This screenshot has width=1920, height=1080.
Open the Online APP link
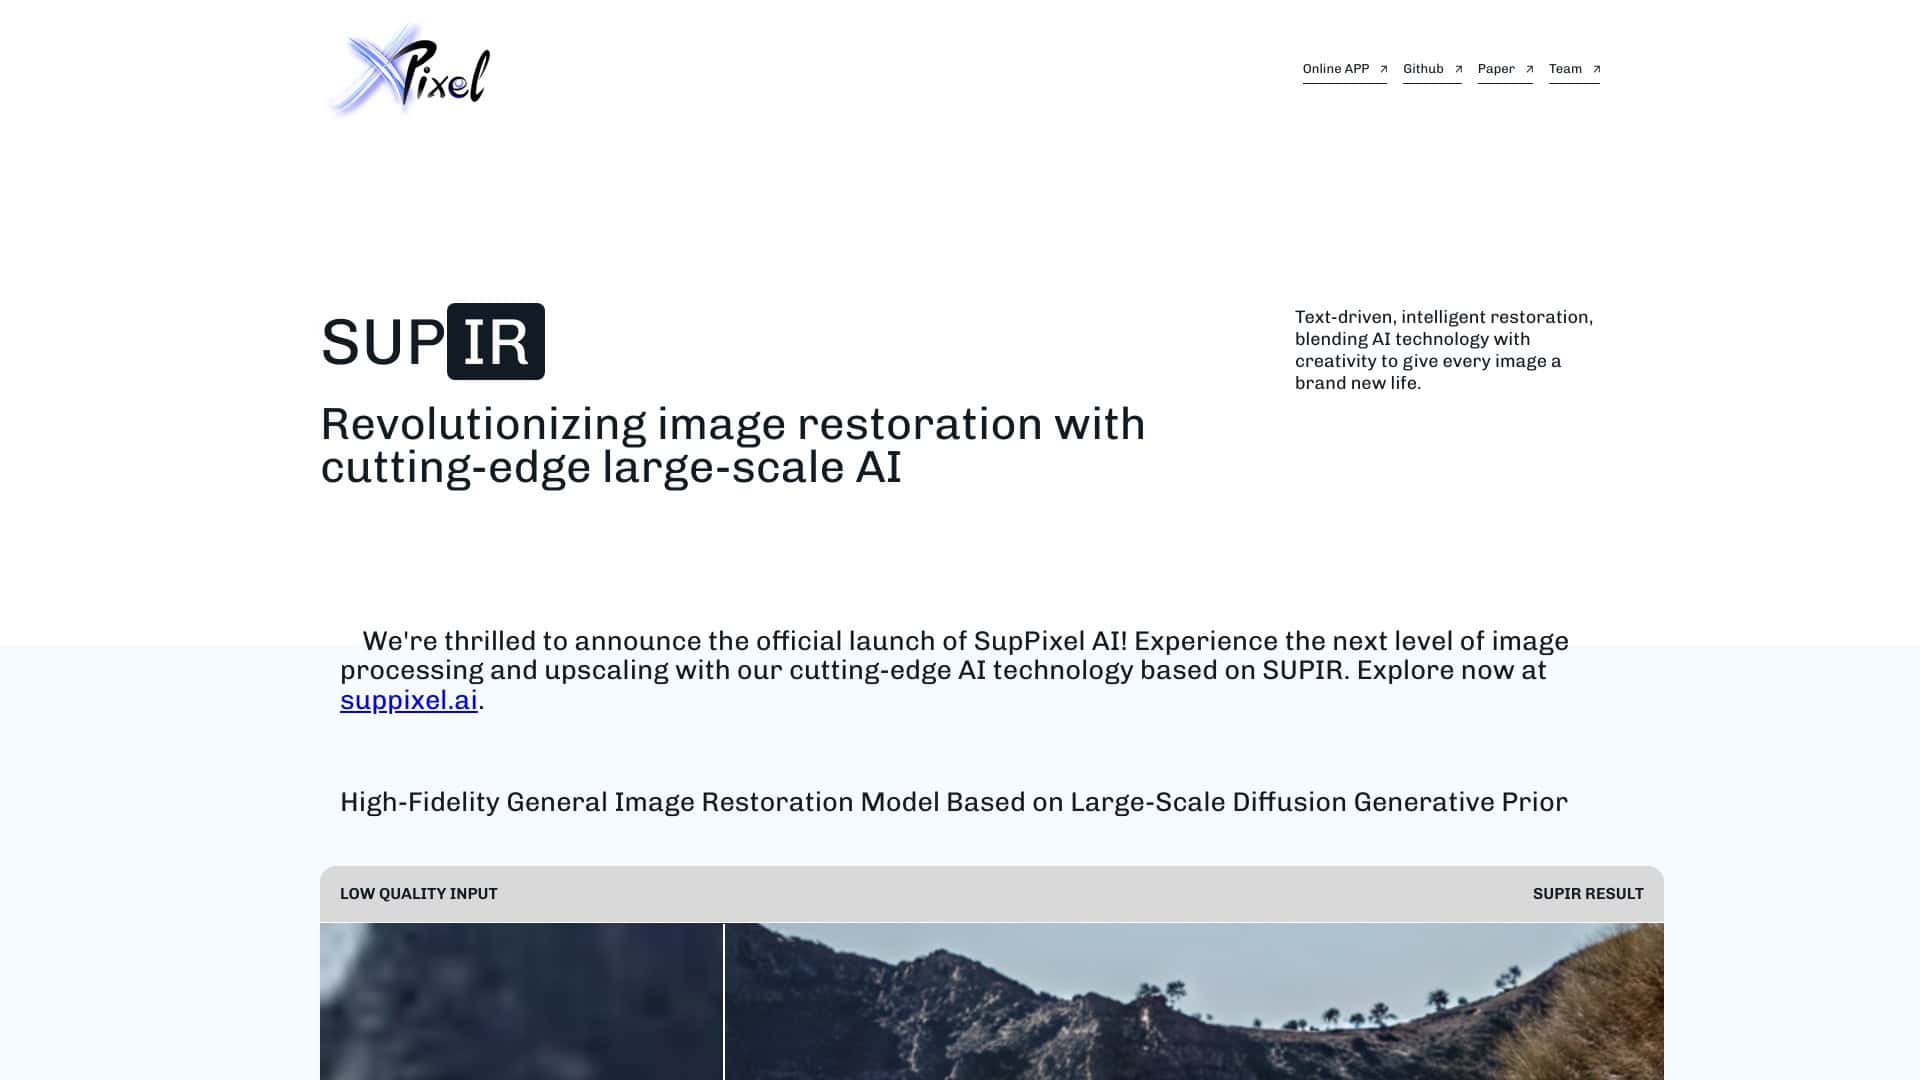(x=1336, y=69)
